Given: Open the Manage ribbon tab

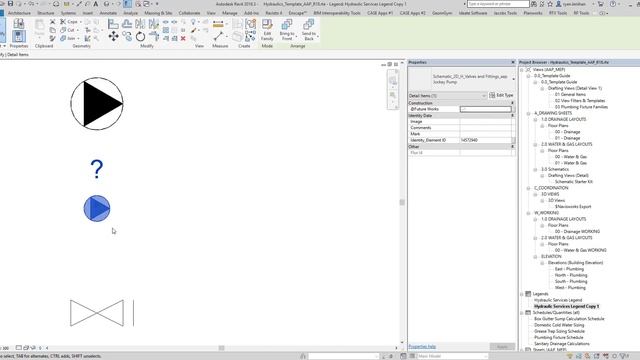Looking at the screenshot, I should pos(229,13).
